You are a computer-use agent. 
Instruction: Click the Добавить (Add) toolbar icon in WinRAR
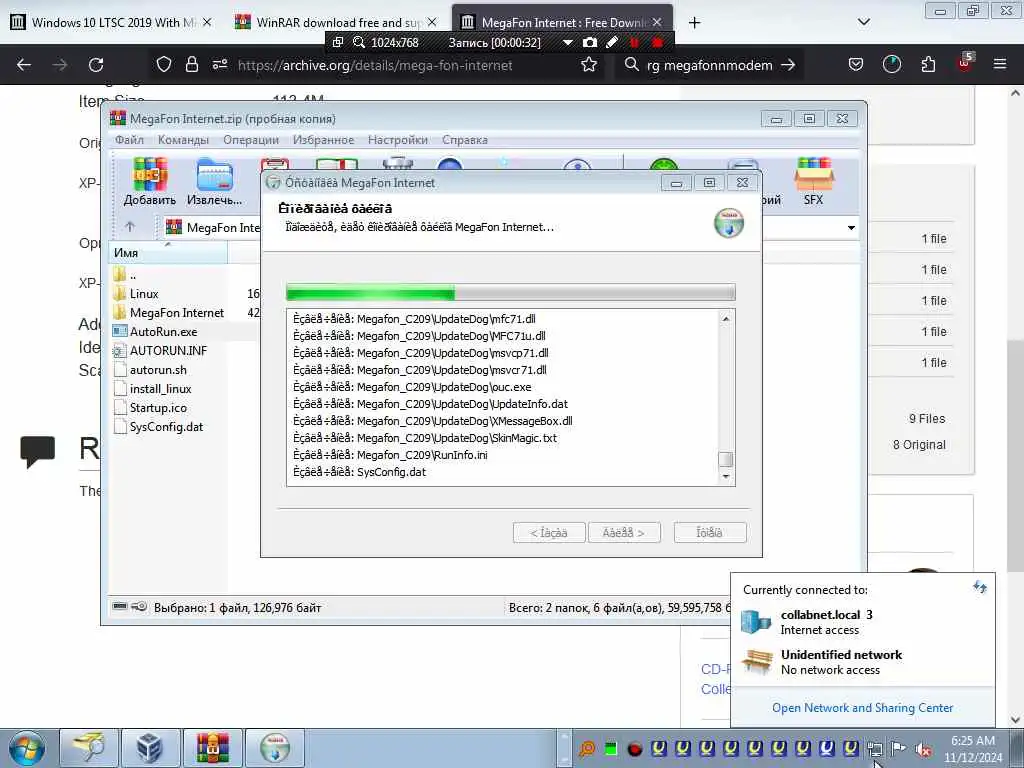coord(150,182)
